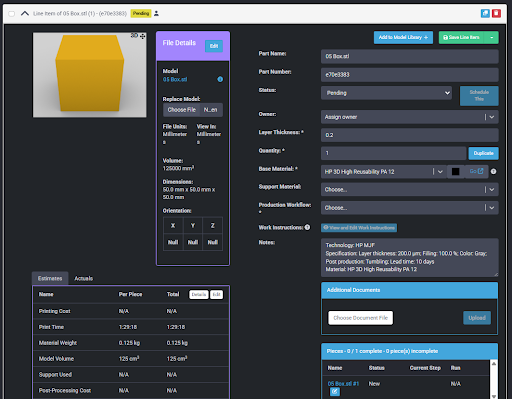This screenshot has width=512, height=399.
Task: Edit the Part Name field
Action: coord(410,56)
